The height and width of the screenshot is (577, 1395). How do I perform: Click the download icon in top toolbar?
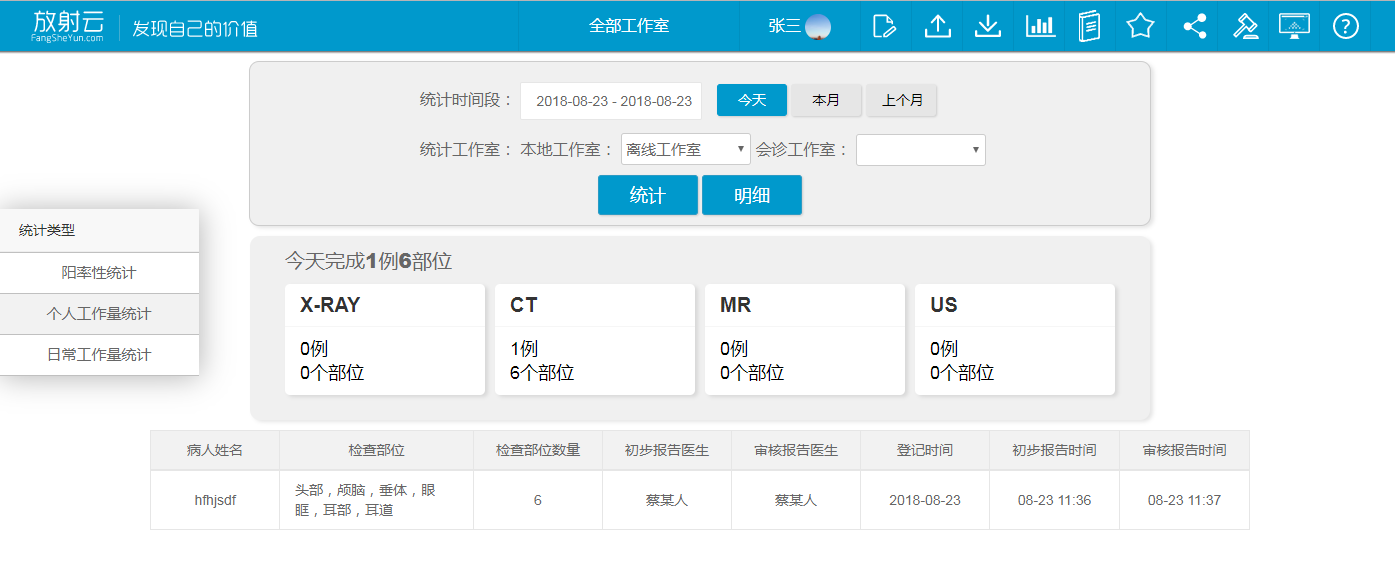point(988,26)
